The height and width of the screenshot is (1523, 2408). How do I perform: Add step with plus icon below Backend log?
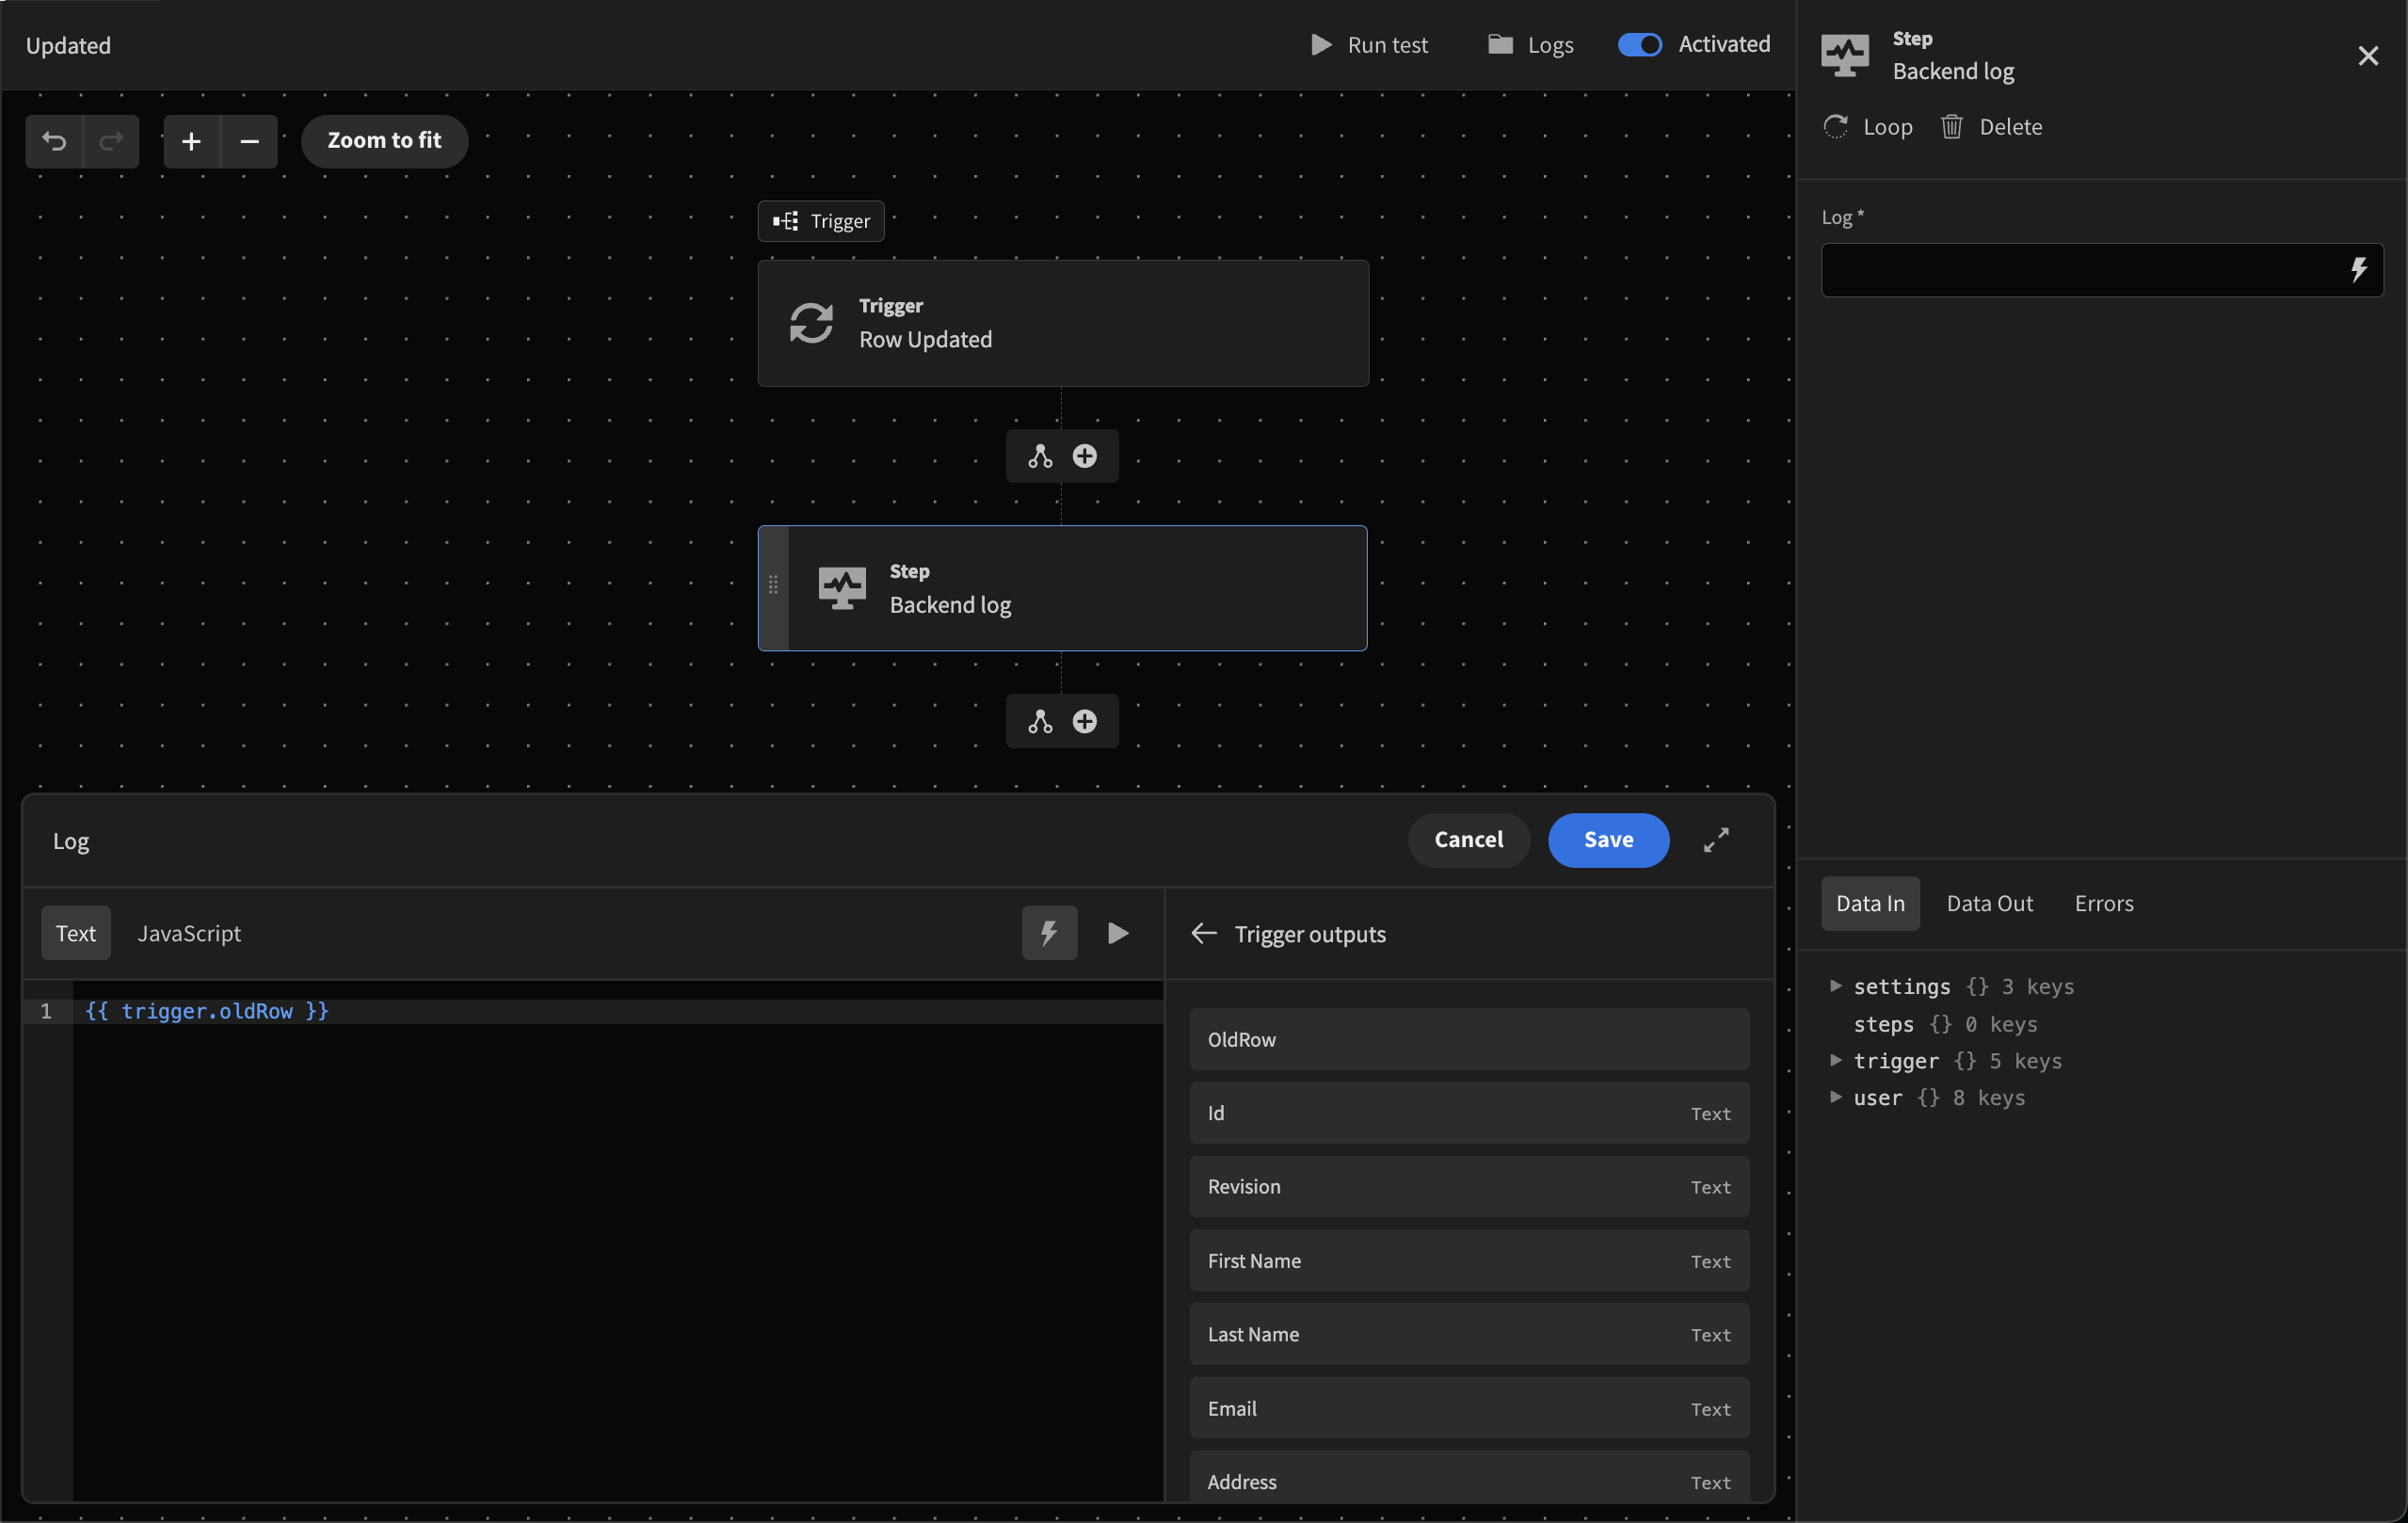pos(1084,721)
